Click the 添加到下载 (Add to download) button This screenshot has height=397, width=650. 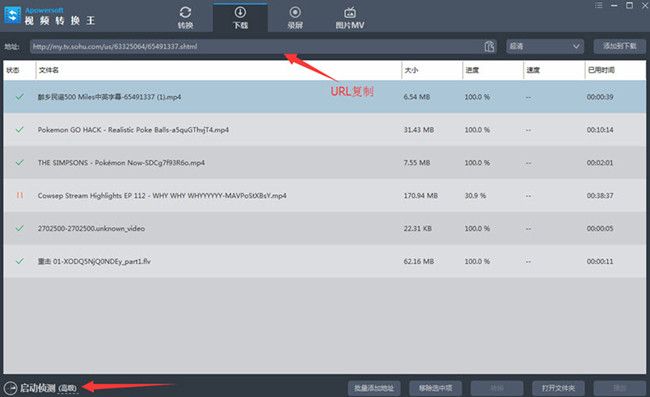619,46
